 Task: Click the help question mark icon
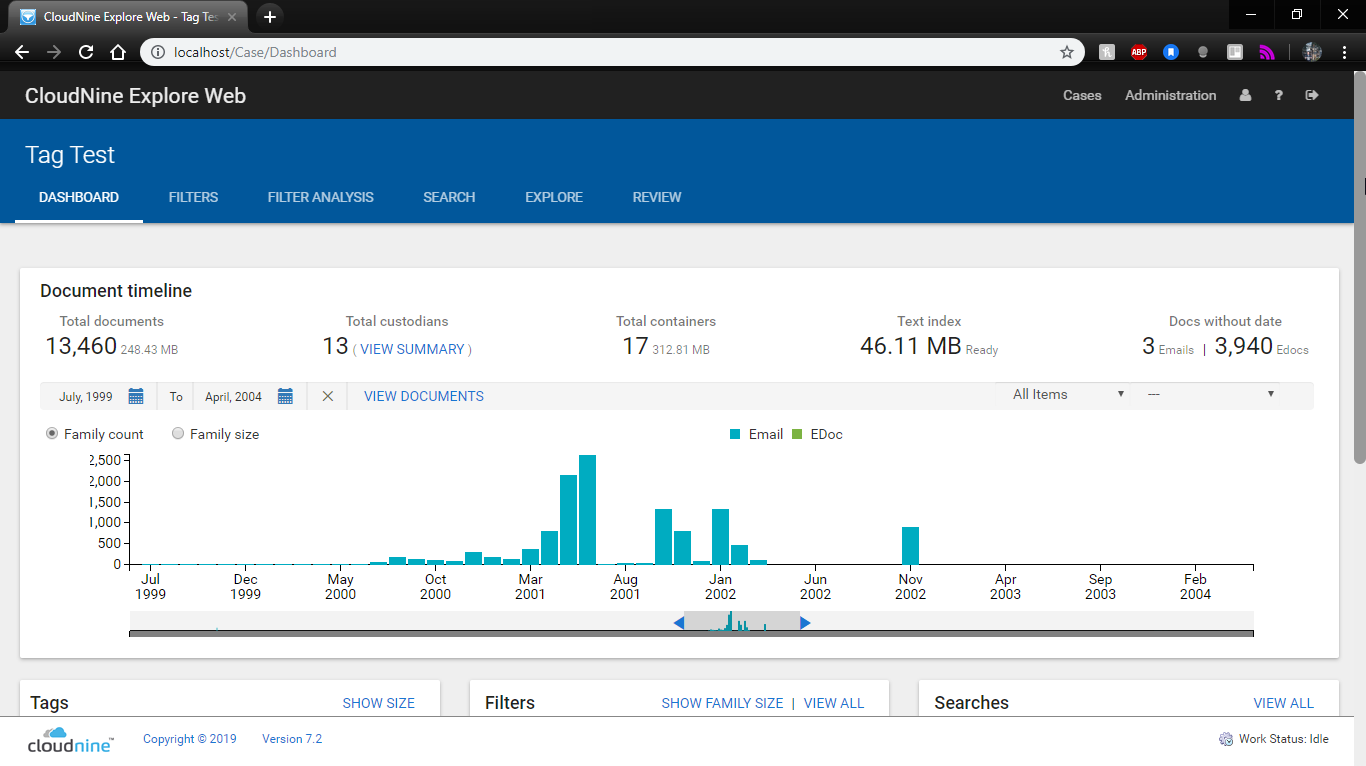[x=1278, y=95]
